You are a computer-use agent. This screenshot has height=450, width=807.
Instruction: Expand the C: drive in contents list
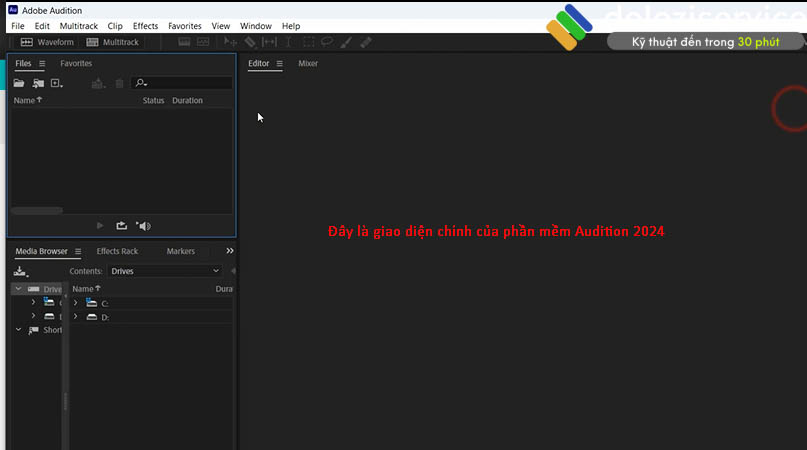click(x=75, y=303)
